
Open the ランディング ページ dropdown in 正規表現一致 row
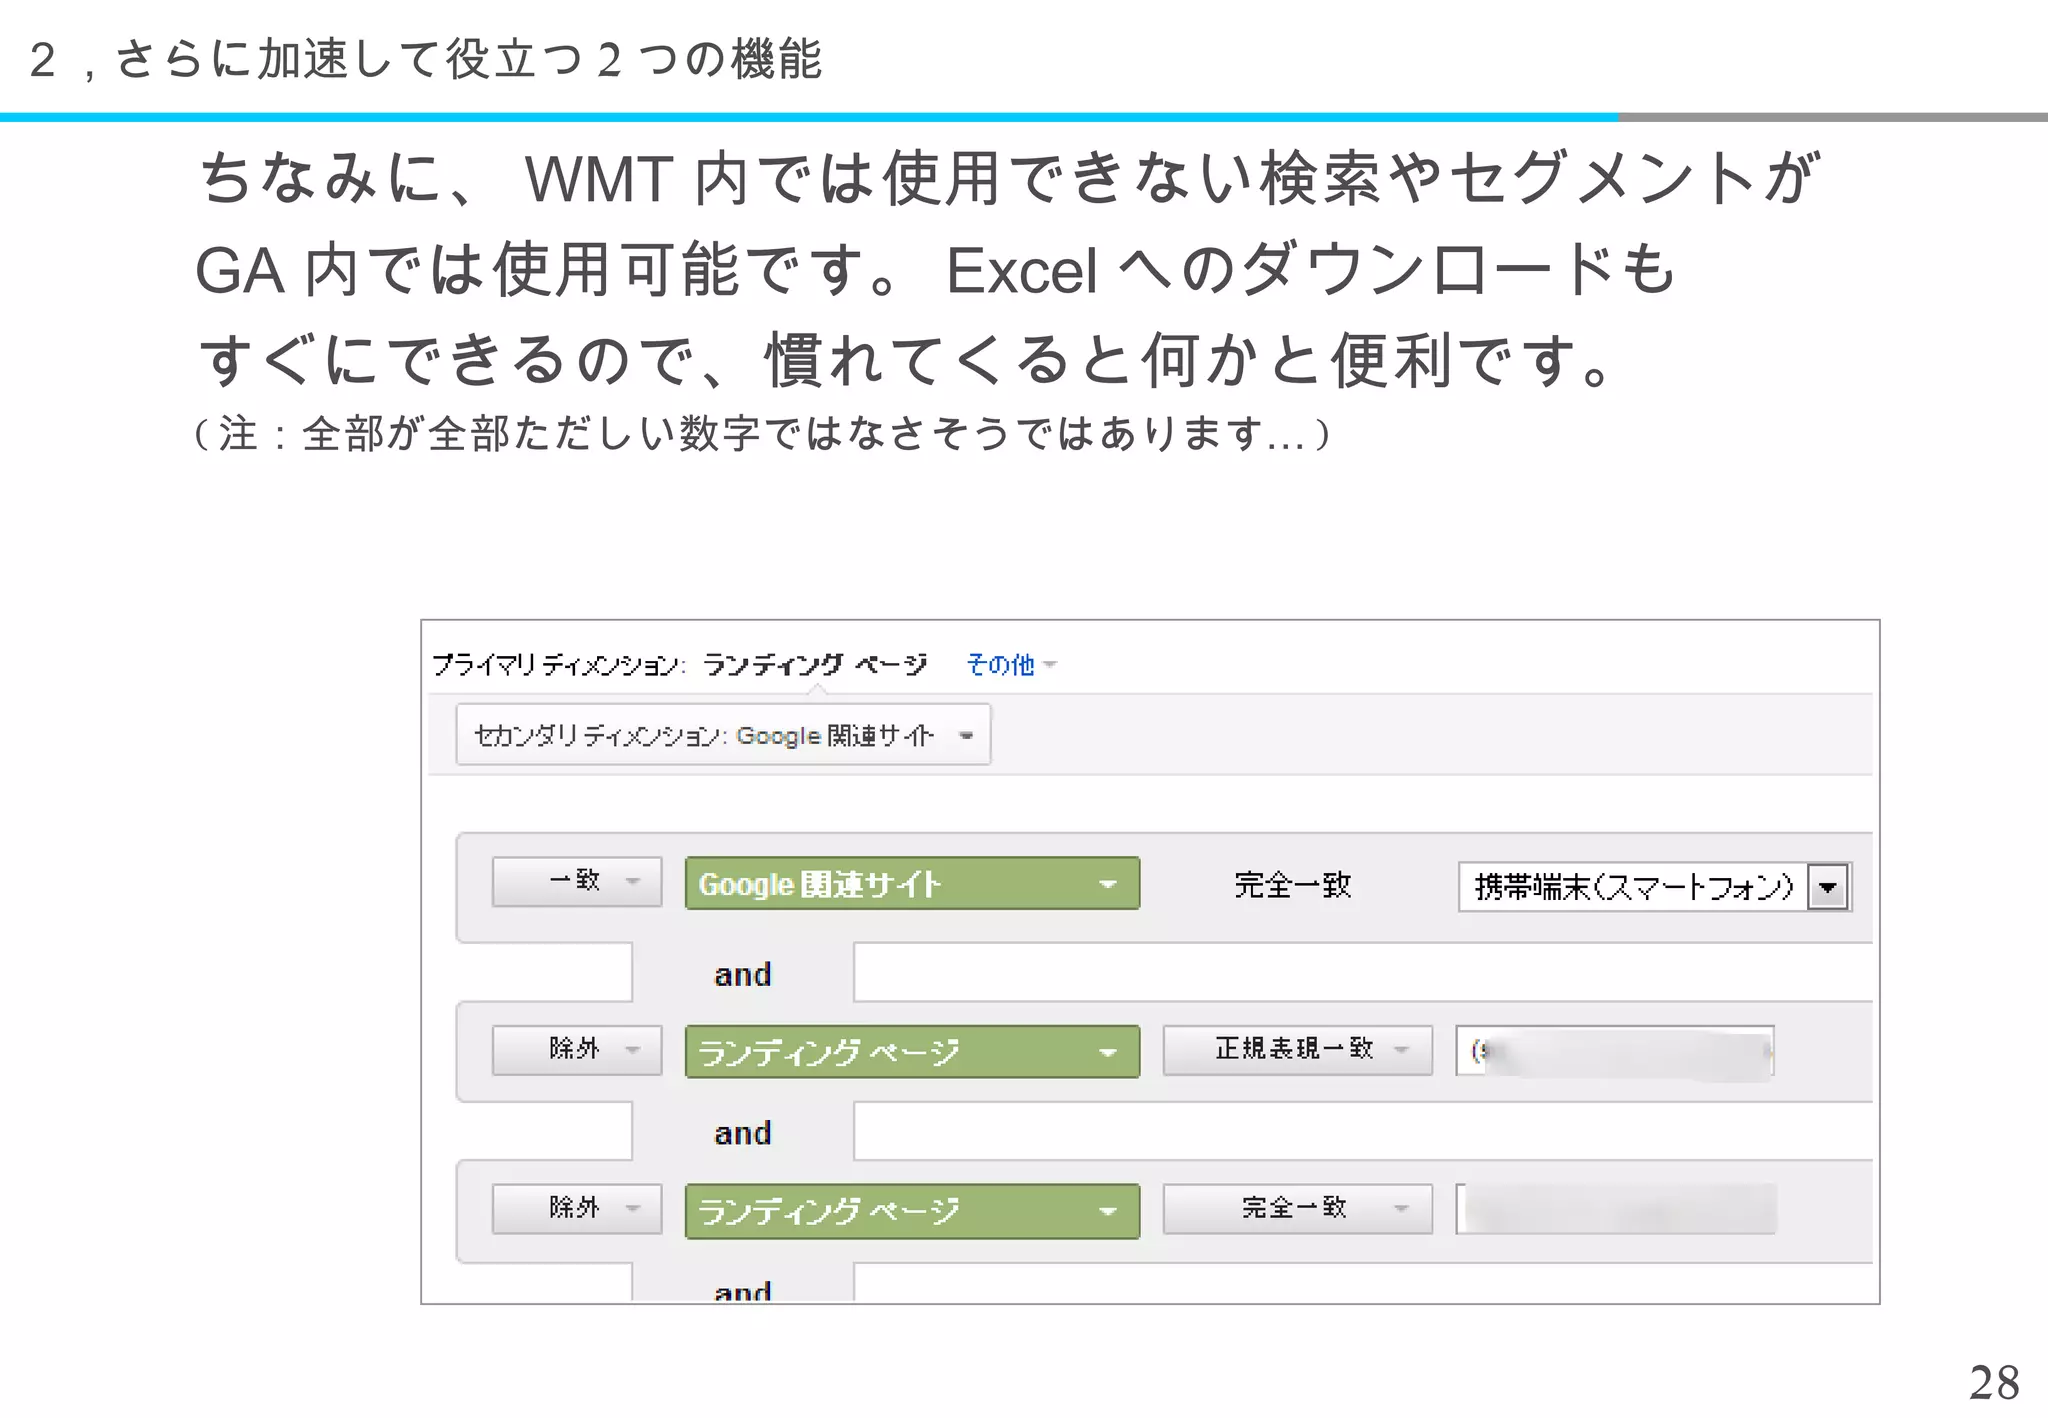click(x=912, y=1052)
